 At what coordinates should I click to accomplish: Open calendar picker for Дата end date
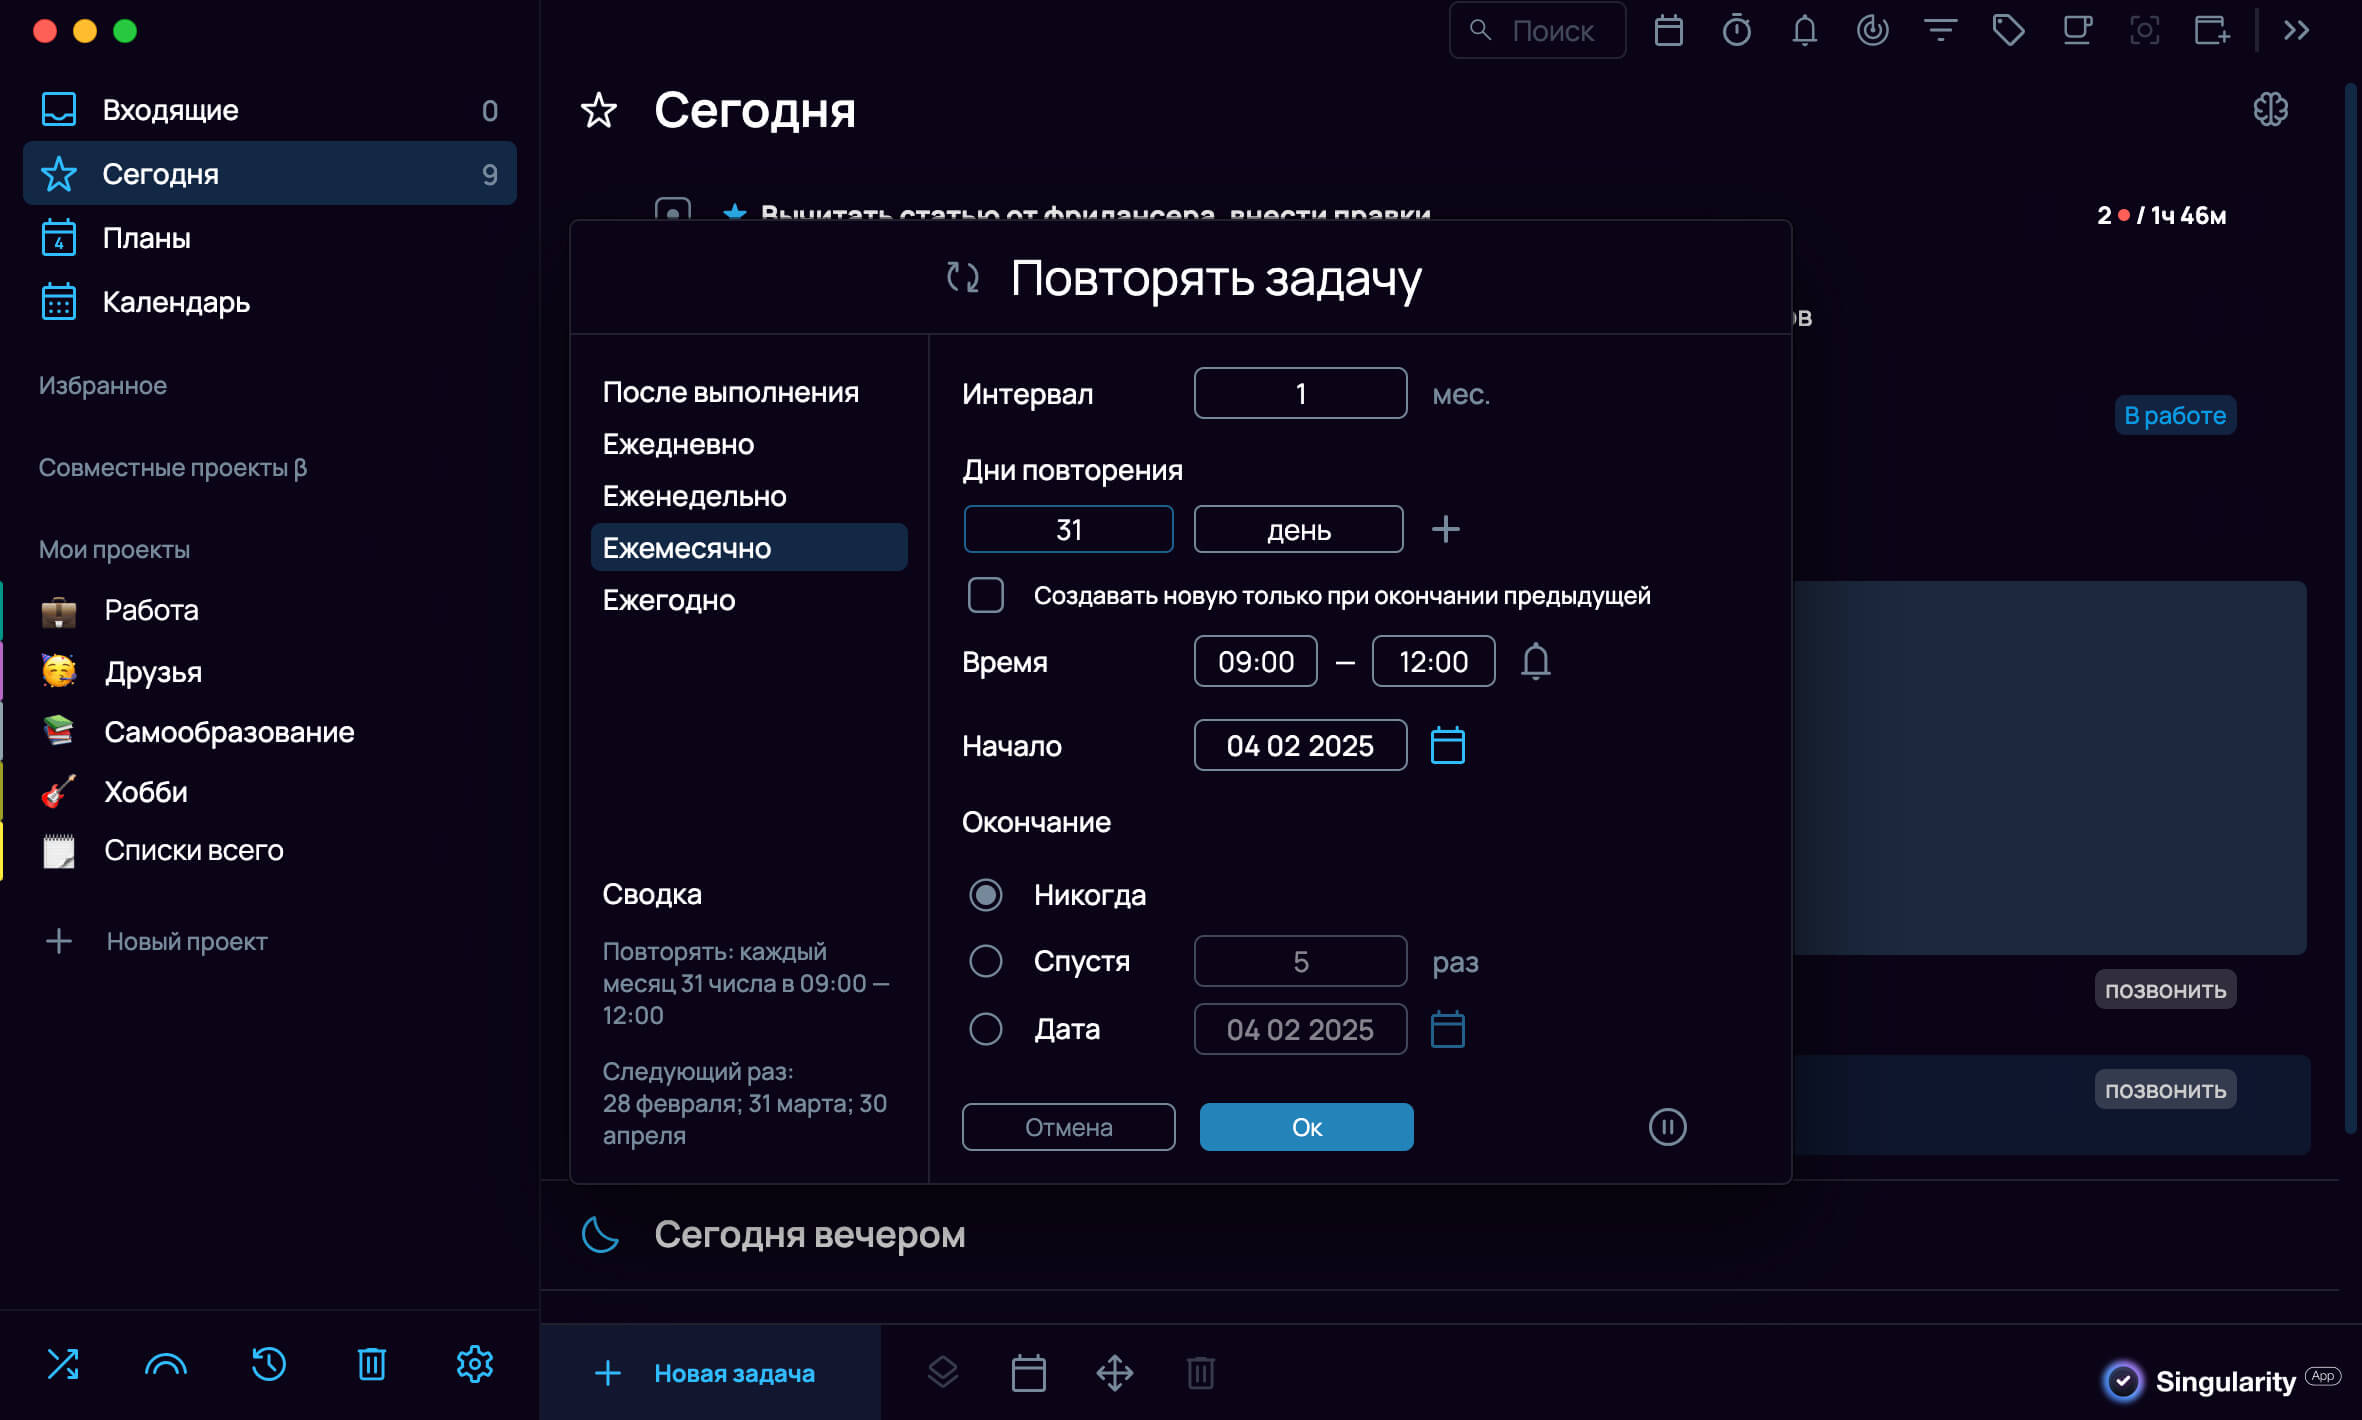(1447, 1029)
